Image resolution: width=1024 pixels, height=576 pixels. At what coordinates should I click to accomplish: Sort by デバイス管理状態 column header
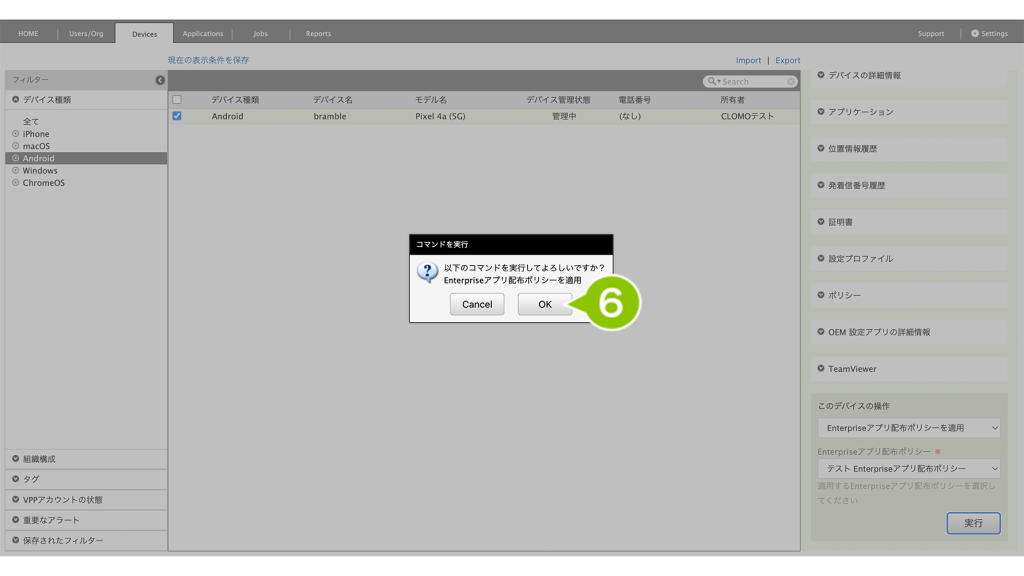click(x=558, y=100)
